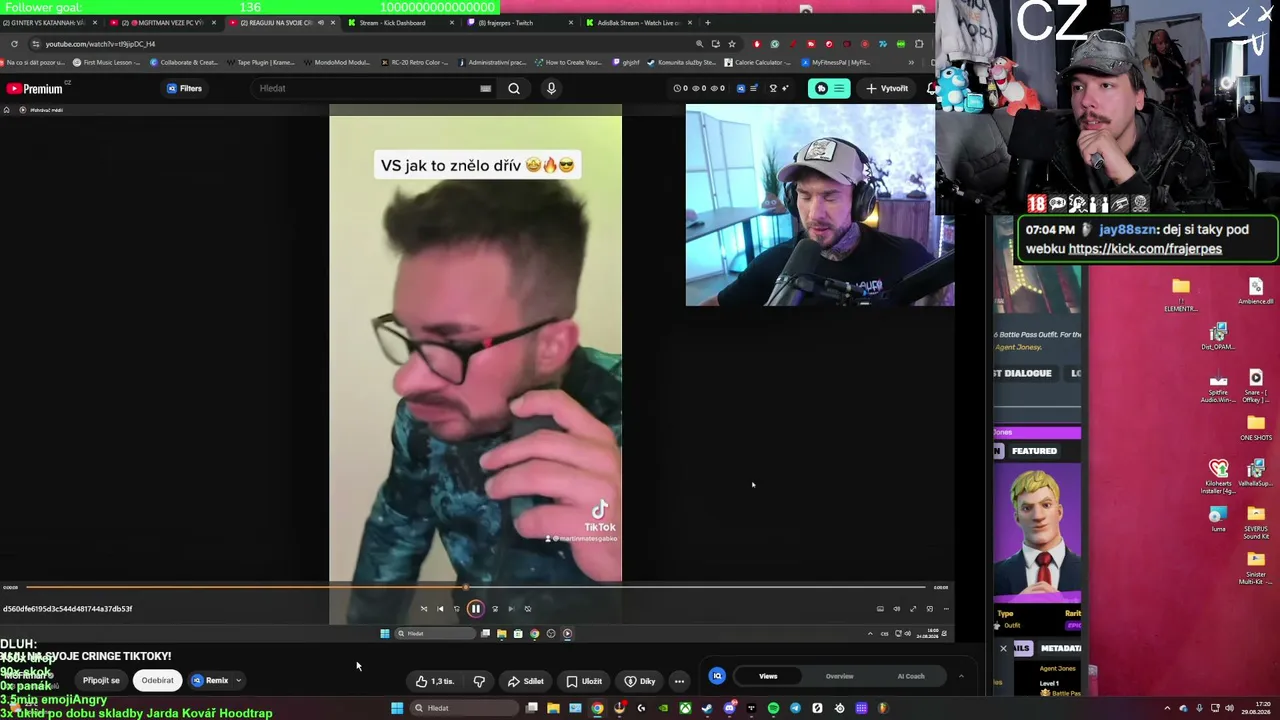
Task: Select the Views tab in vidIQ panel
Action: [768, 676]
